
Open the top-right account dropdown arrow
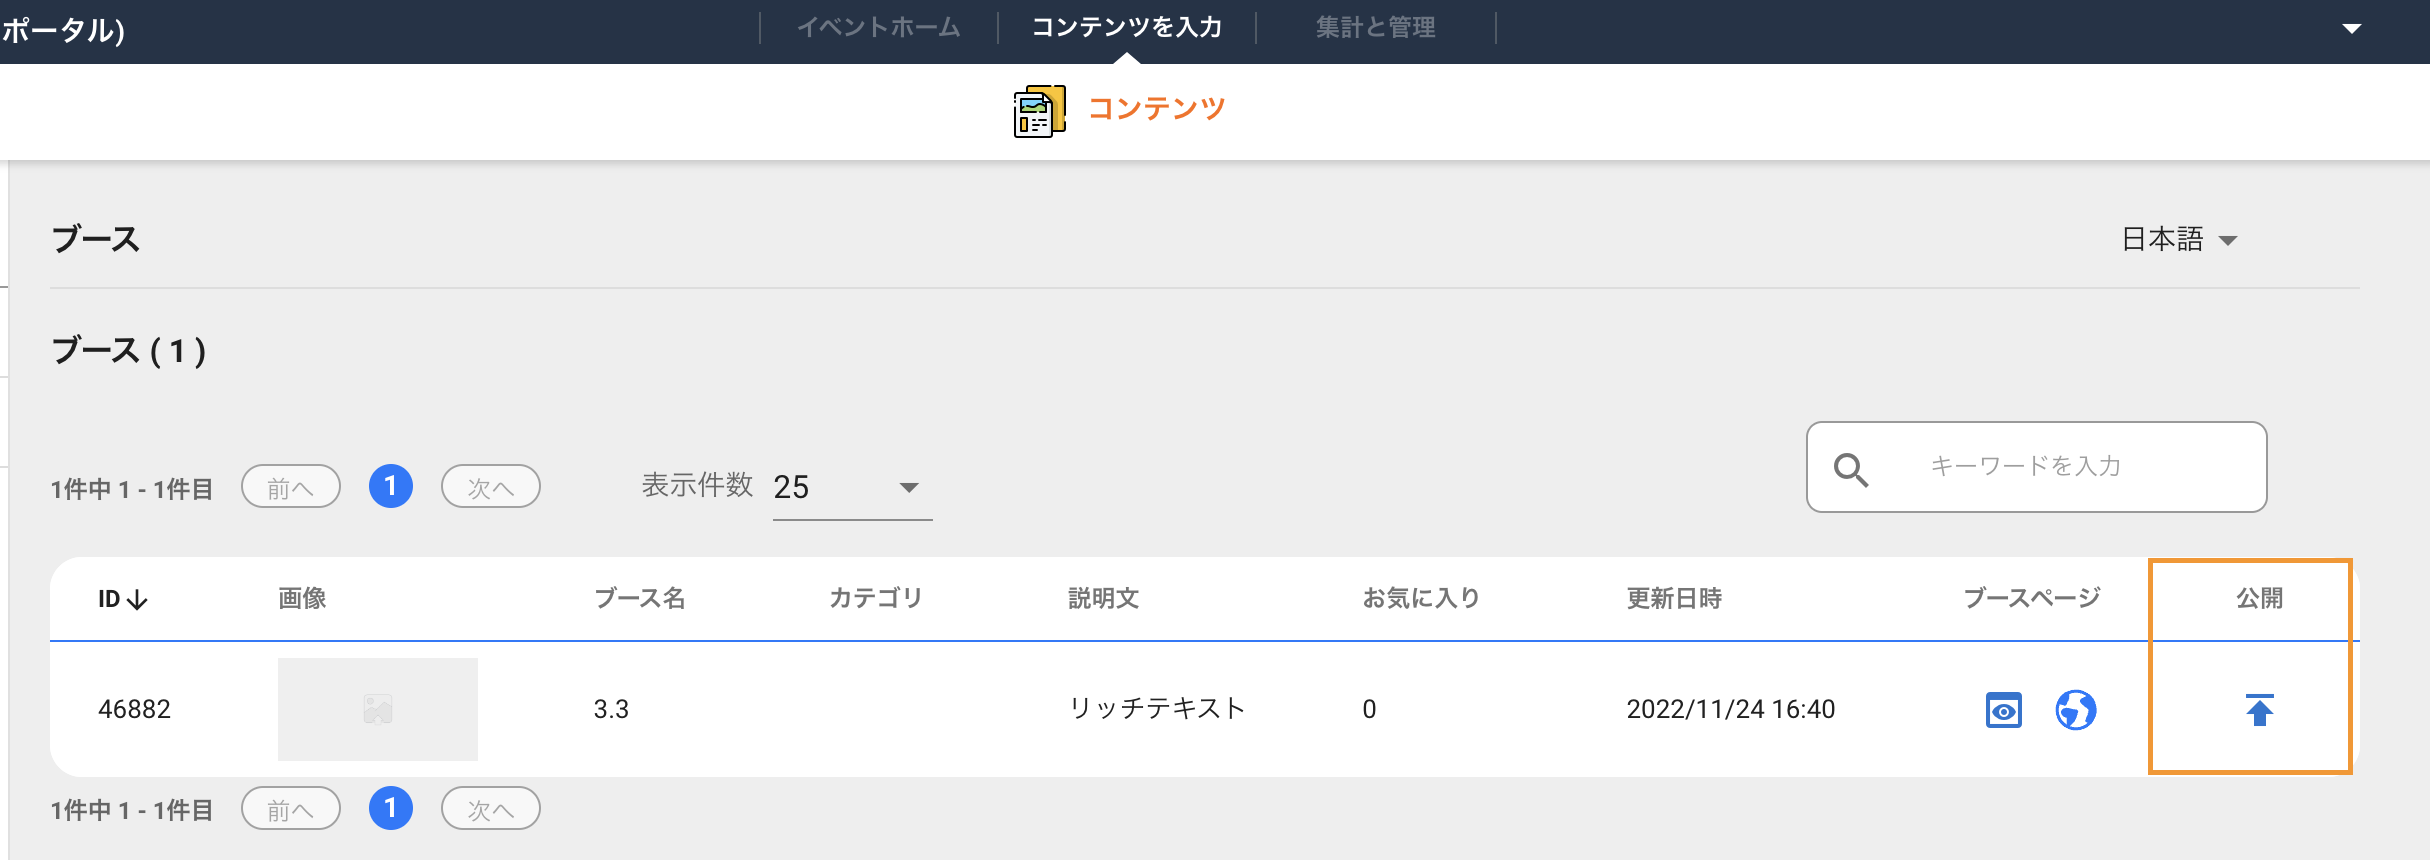(2352, 29)
